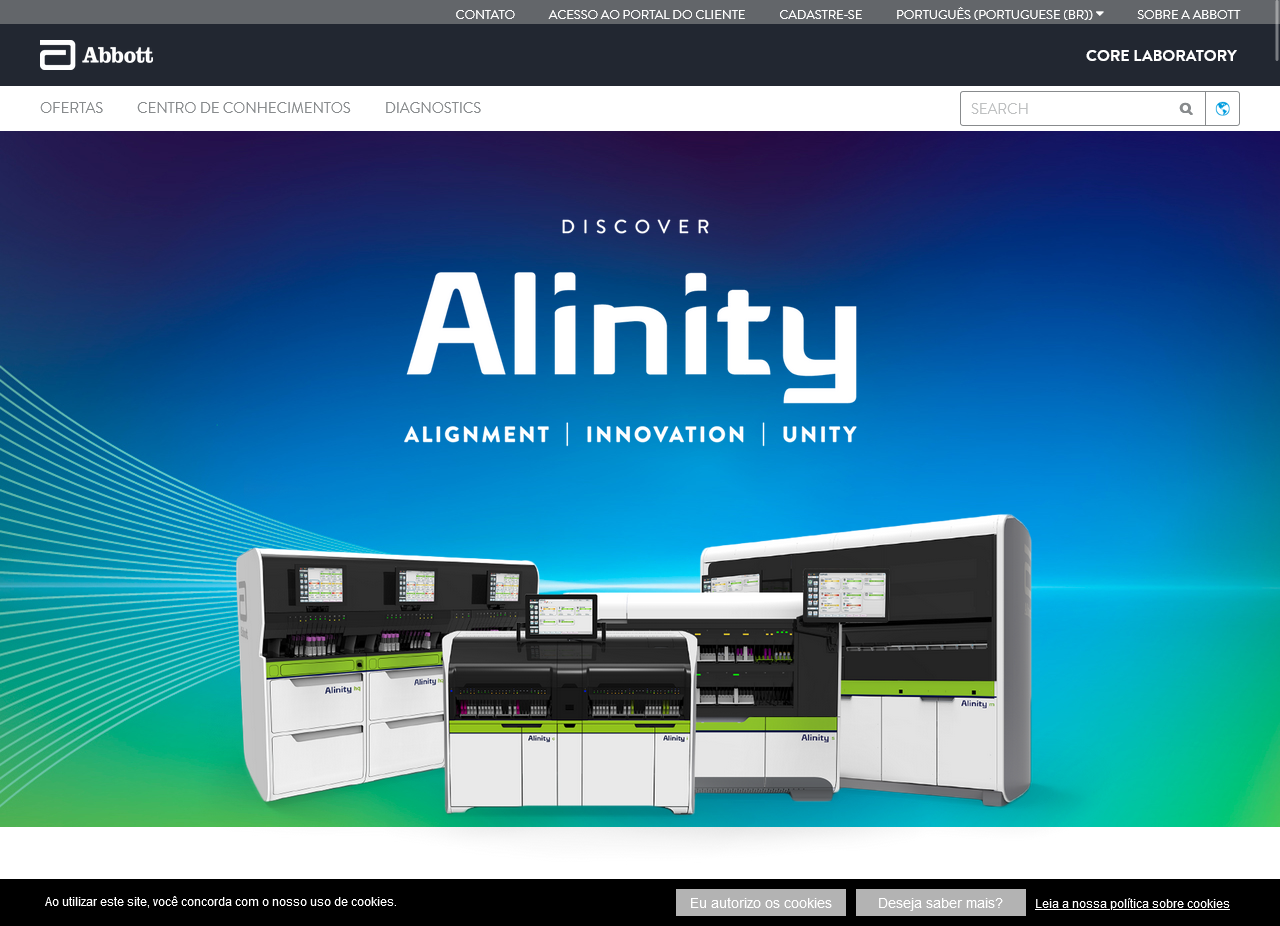This screenshot has width=1280, height=926.
Task: Click the Cadastre-se link
Action: [820, 14]
